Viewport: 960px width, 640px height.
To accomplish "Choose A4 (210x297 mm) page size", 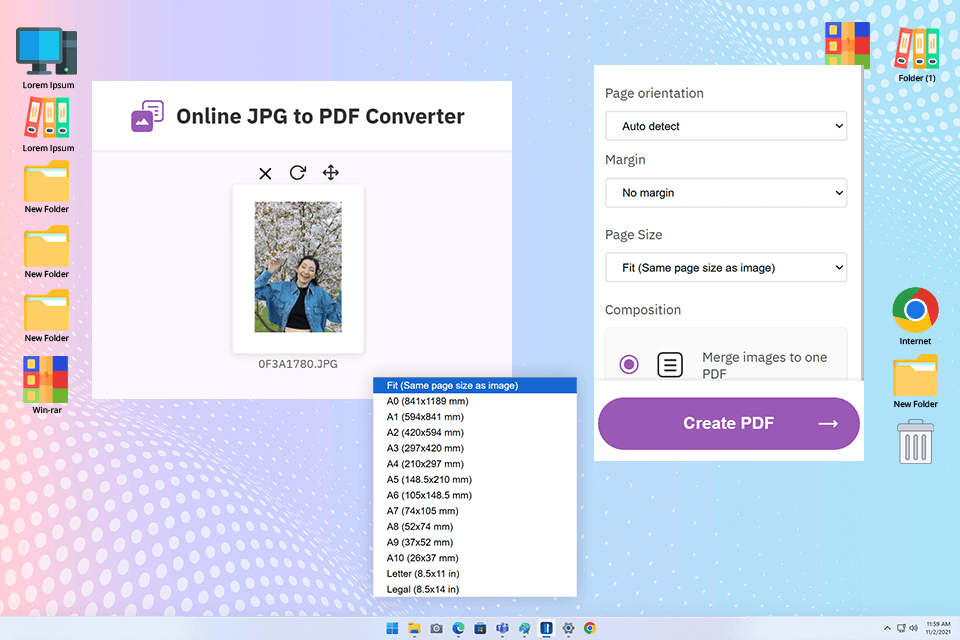I will tap(475, 464).
